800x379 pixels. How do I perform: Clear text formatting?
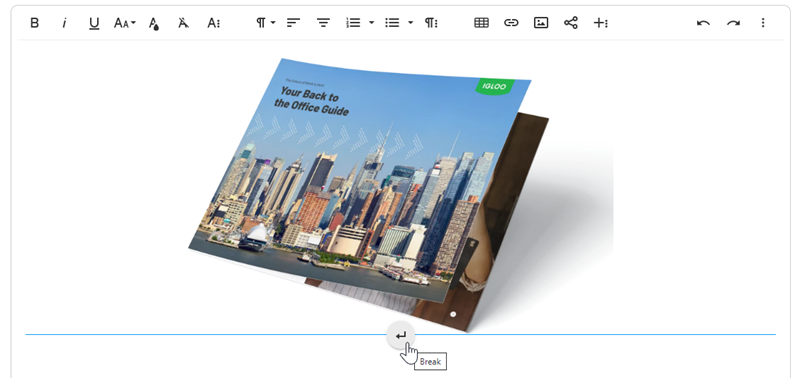[x=183, y=23]
